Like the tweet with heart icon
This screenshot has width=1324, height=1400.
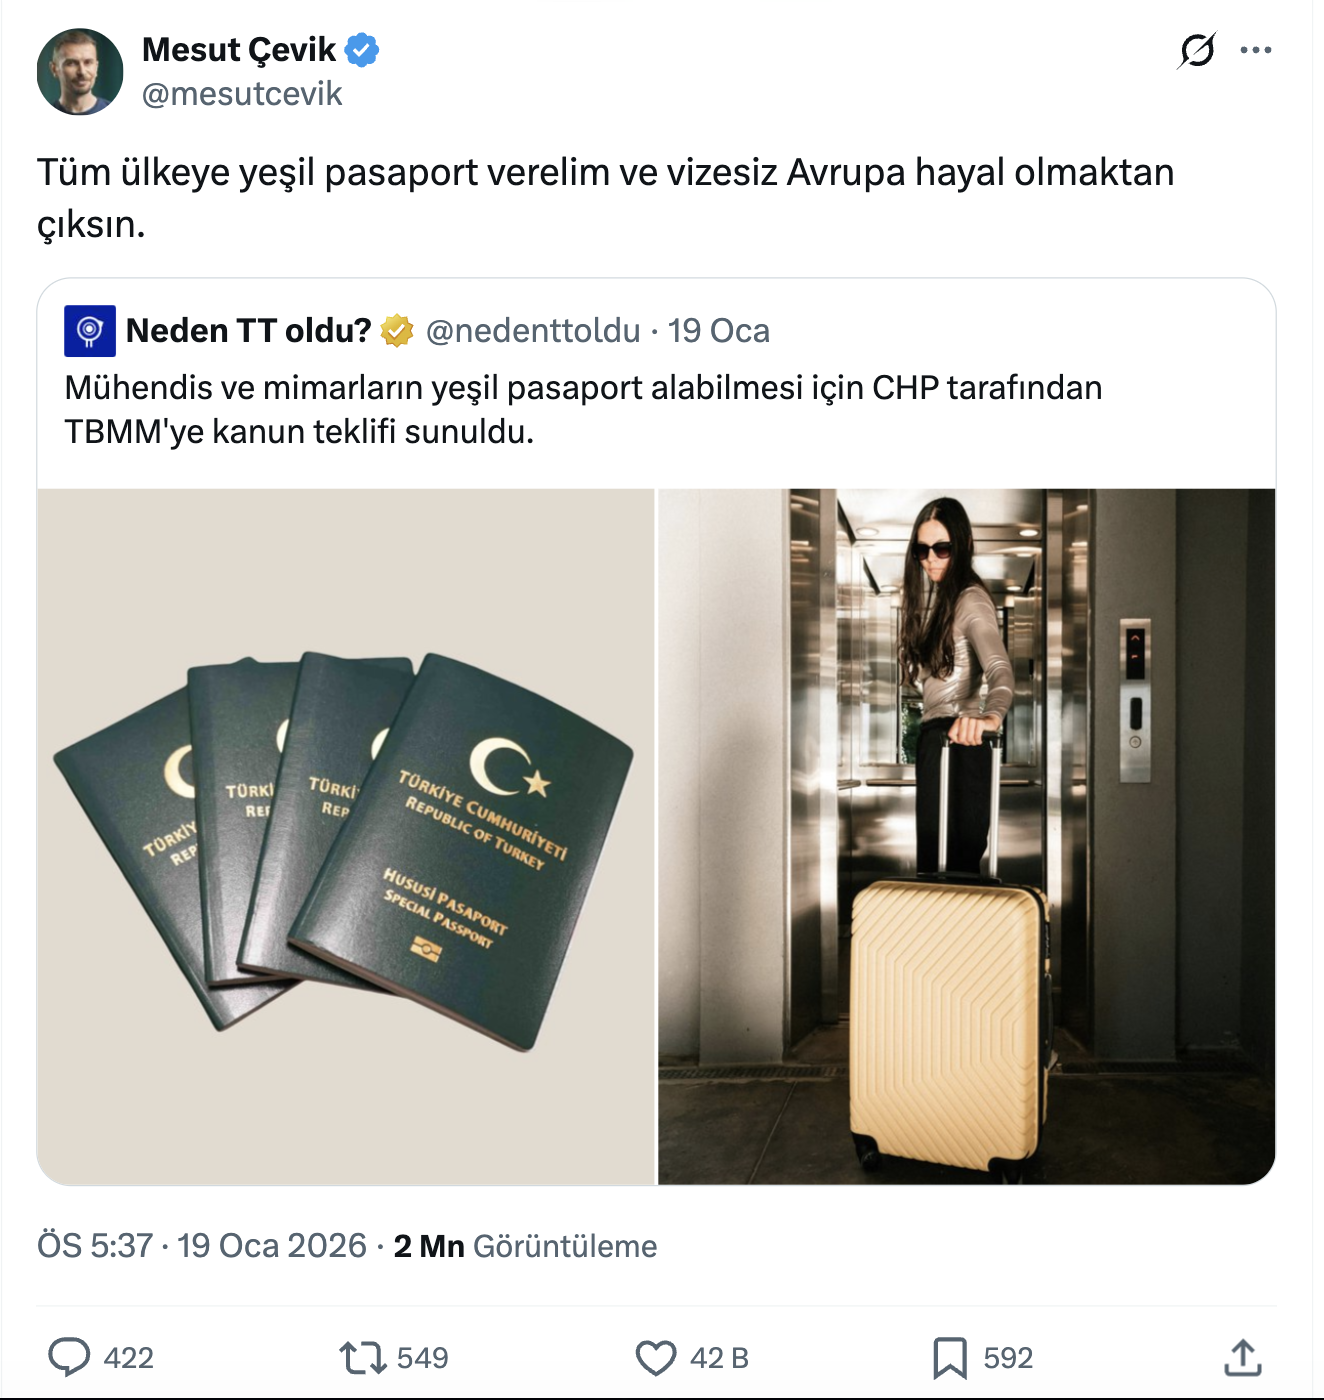coord(656,1357)
